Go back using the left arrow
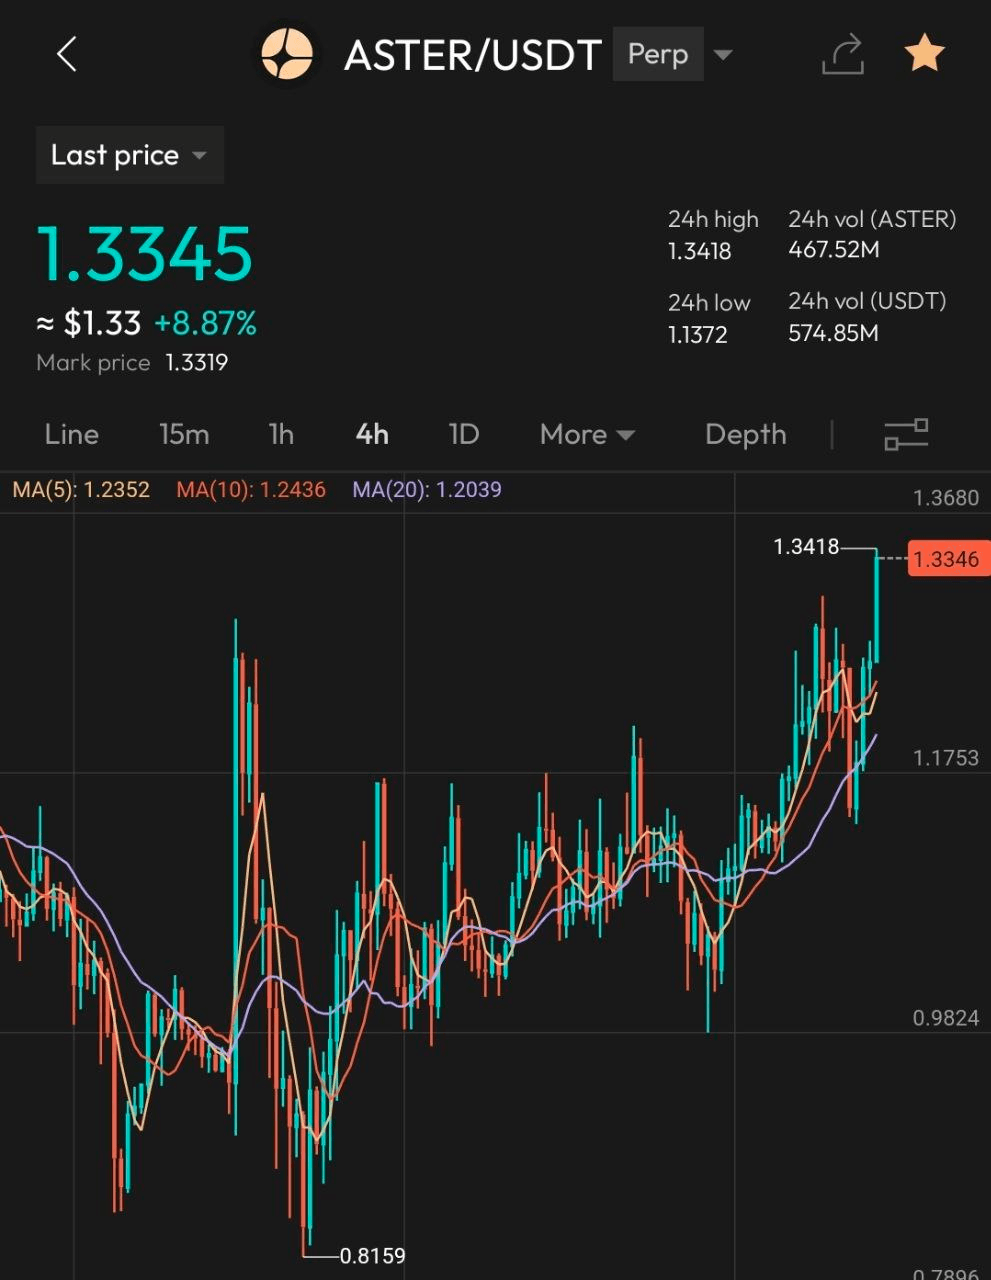 pyautogui.click(x=67, y=54)
